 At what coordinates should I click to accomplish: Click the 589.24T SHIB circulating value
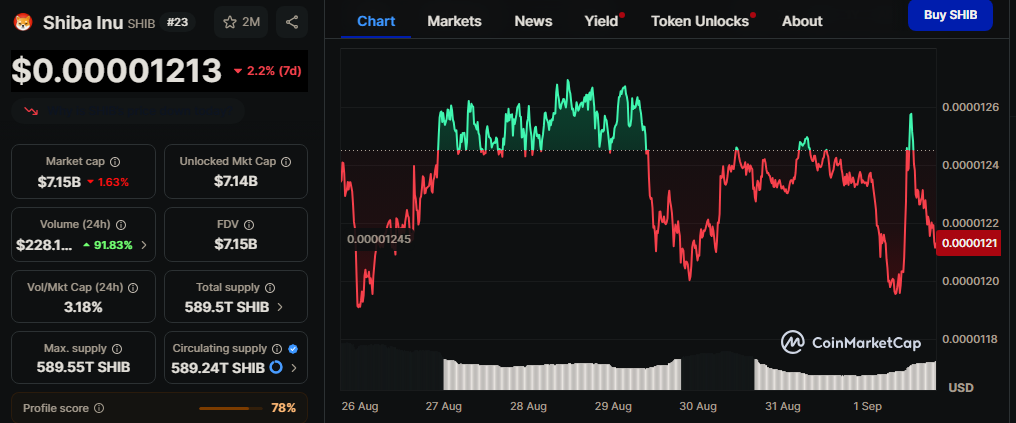218,368
